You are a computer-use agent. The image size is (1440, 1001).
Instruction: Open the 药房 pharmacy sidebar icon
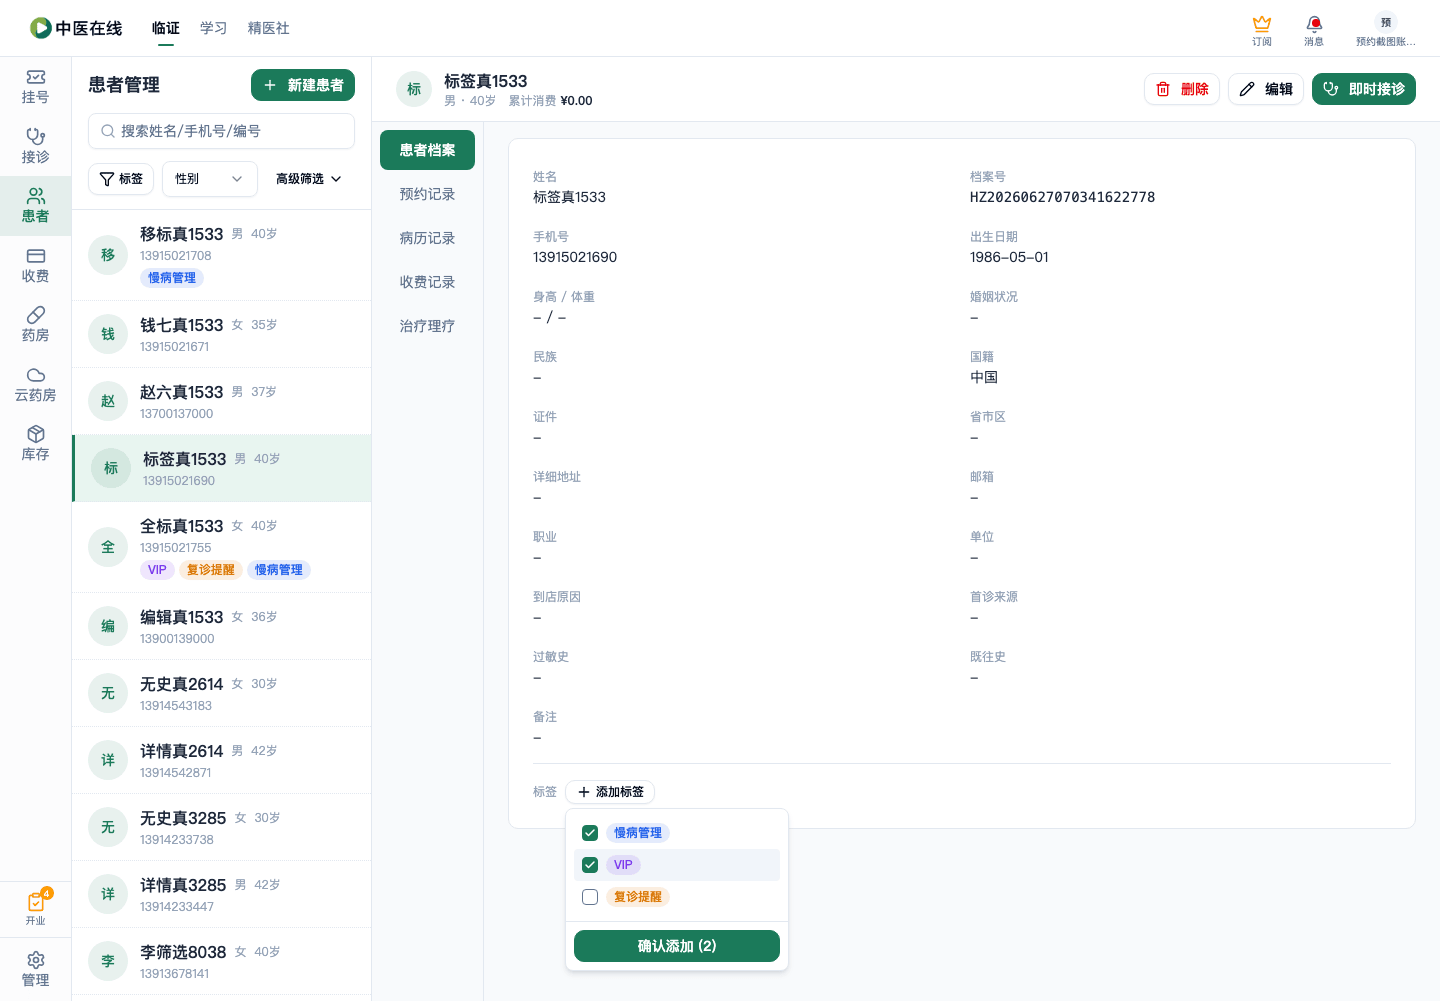pos(35,325)
